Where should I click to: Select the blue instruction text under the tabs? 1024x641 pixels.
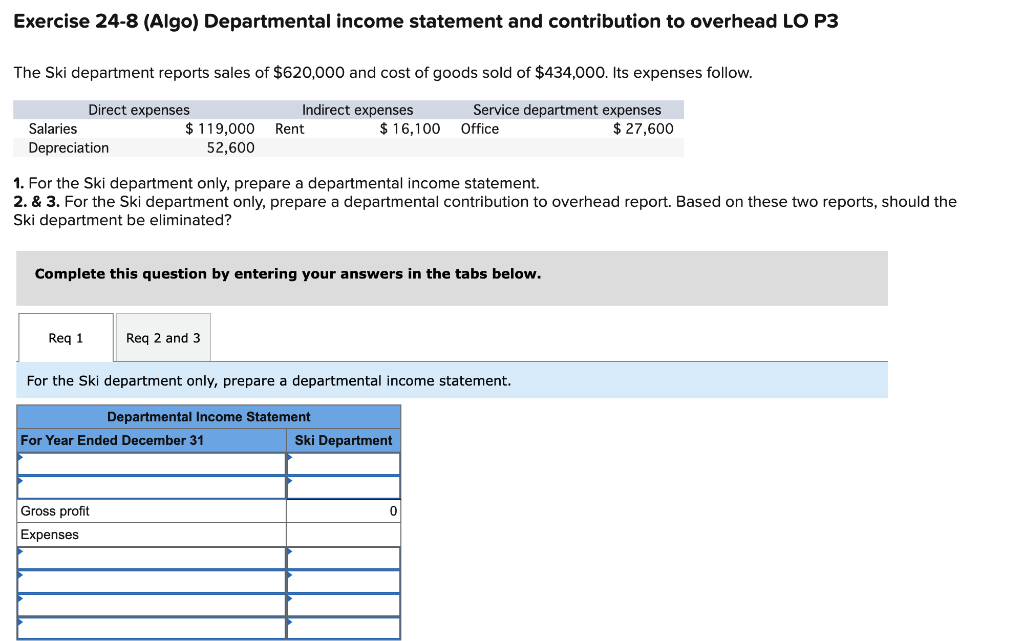[x=269, y=381]
